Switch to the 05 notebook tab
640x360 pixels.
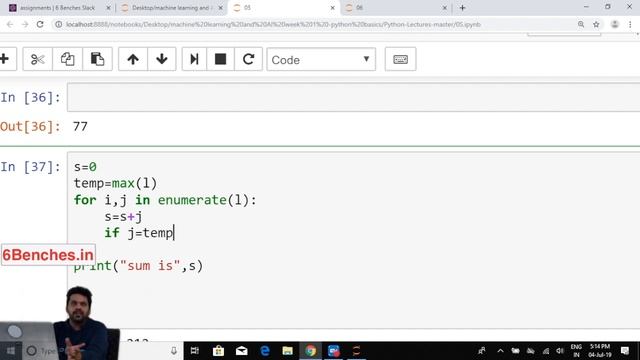(x=283, y=8)
